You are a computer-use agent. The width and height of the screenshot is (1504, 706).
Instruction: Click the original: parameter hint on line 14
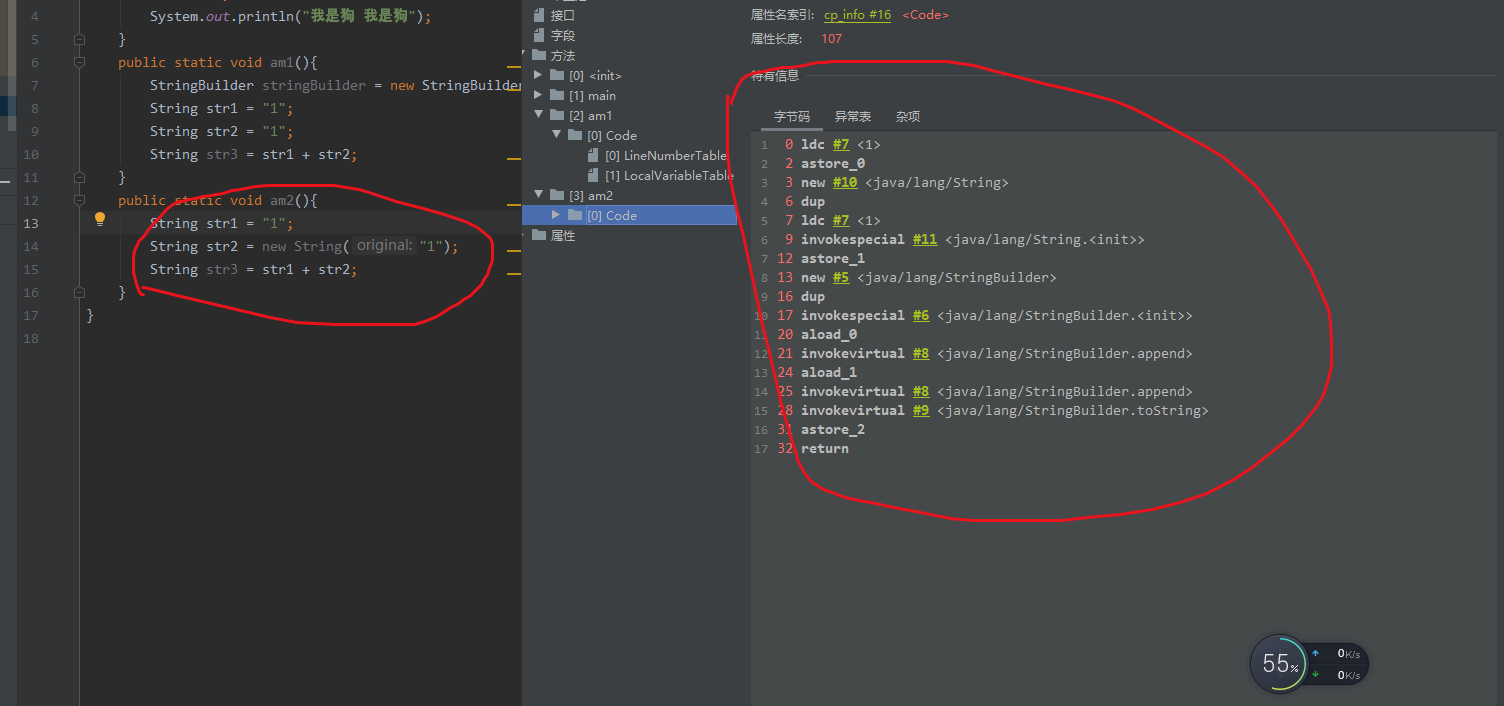pyautogui.click(x=384, y=246)
